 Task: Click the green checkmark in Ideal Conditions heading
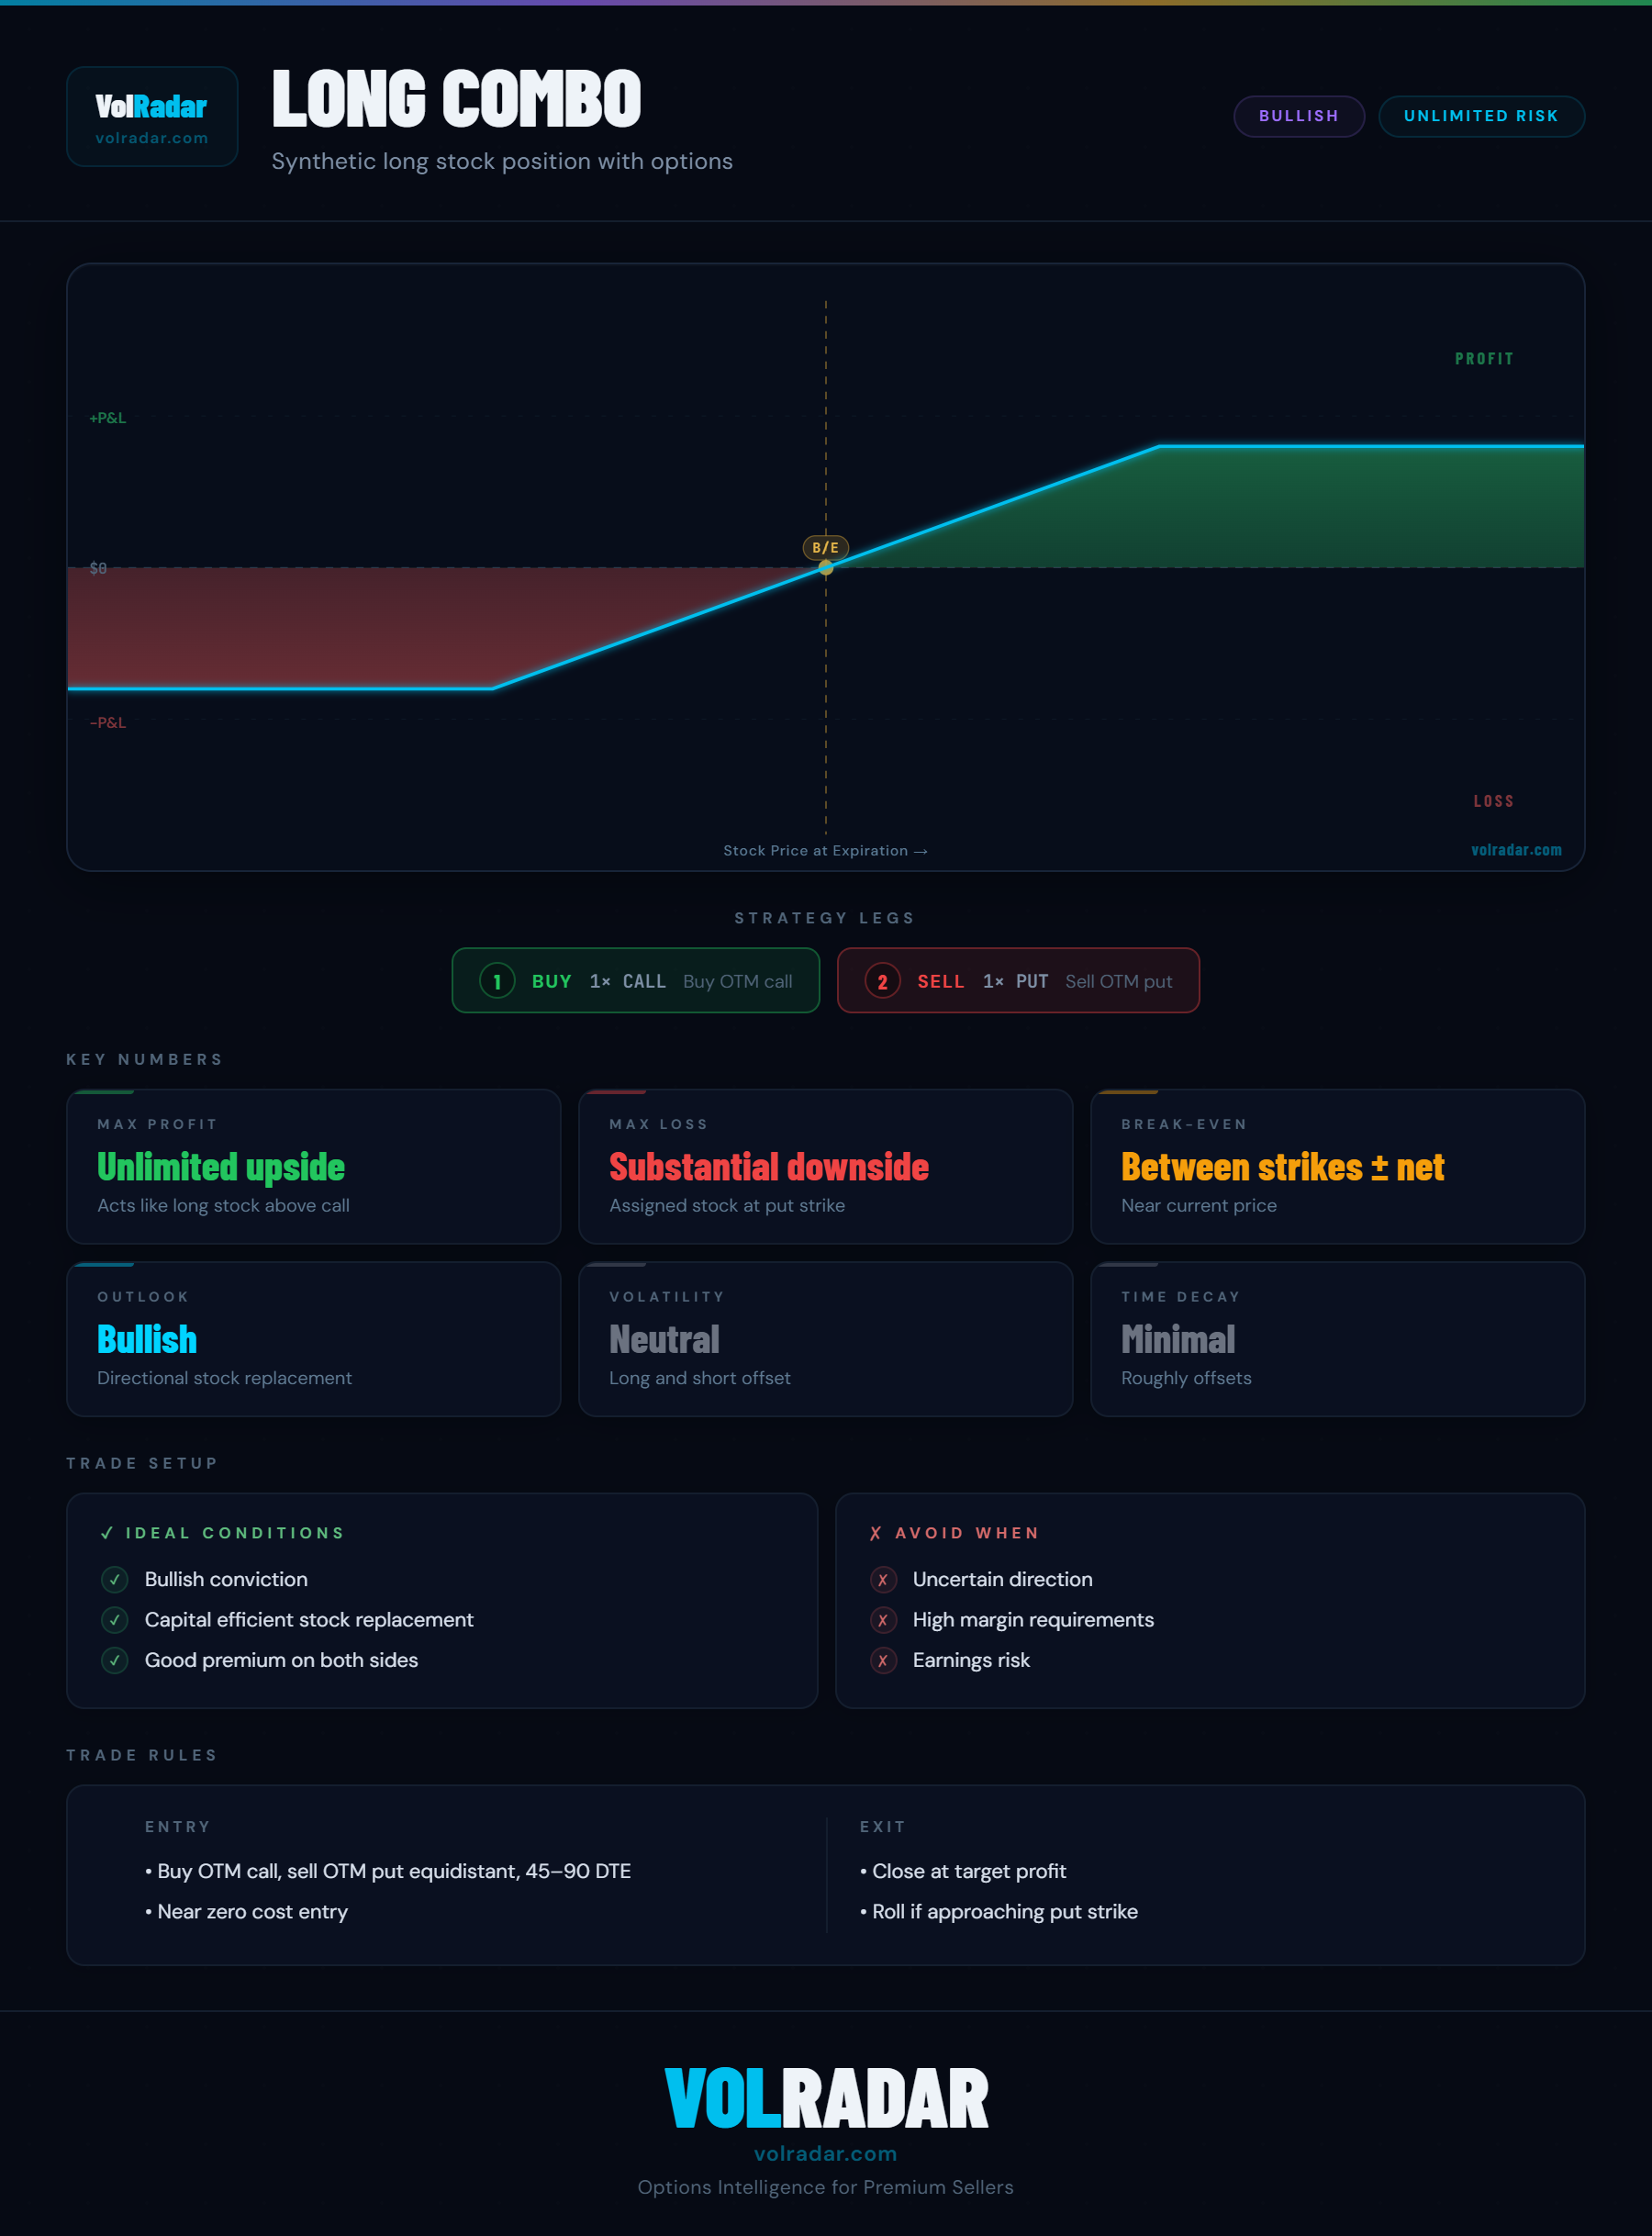pyautogui.click(x=107, y=1533)
